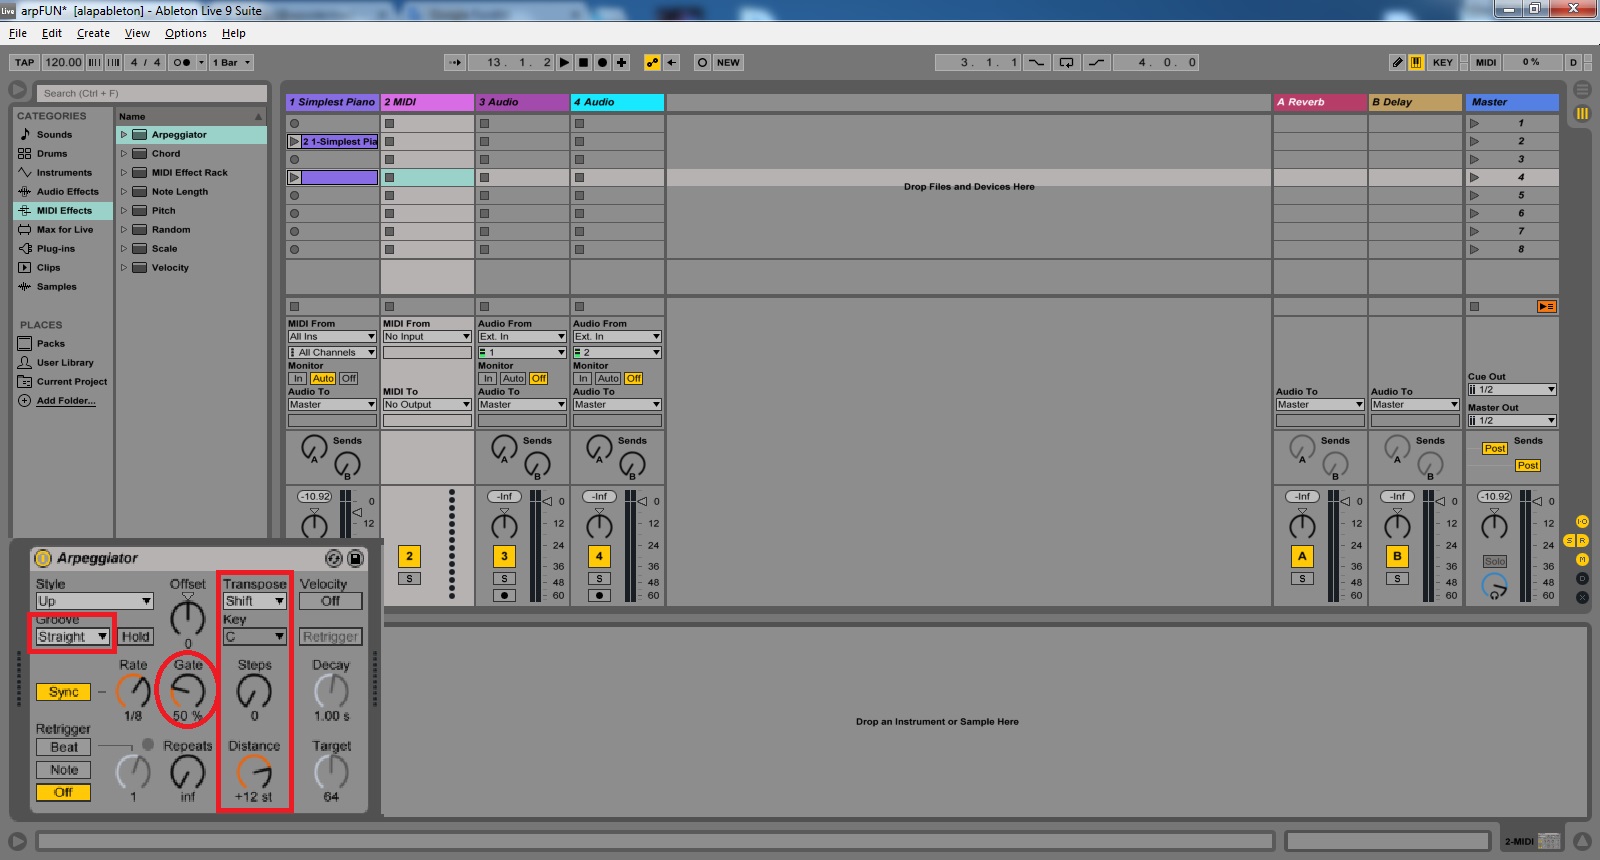Screen dimensions: 1600x860
Task: Launch the 1-Simplest Piano clip
Action: coord(294,141)
